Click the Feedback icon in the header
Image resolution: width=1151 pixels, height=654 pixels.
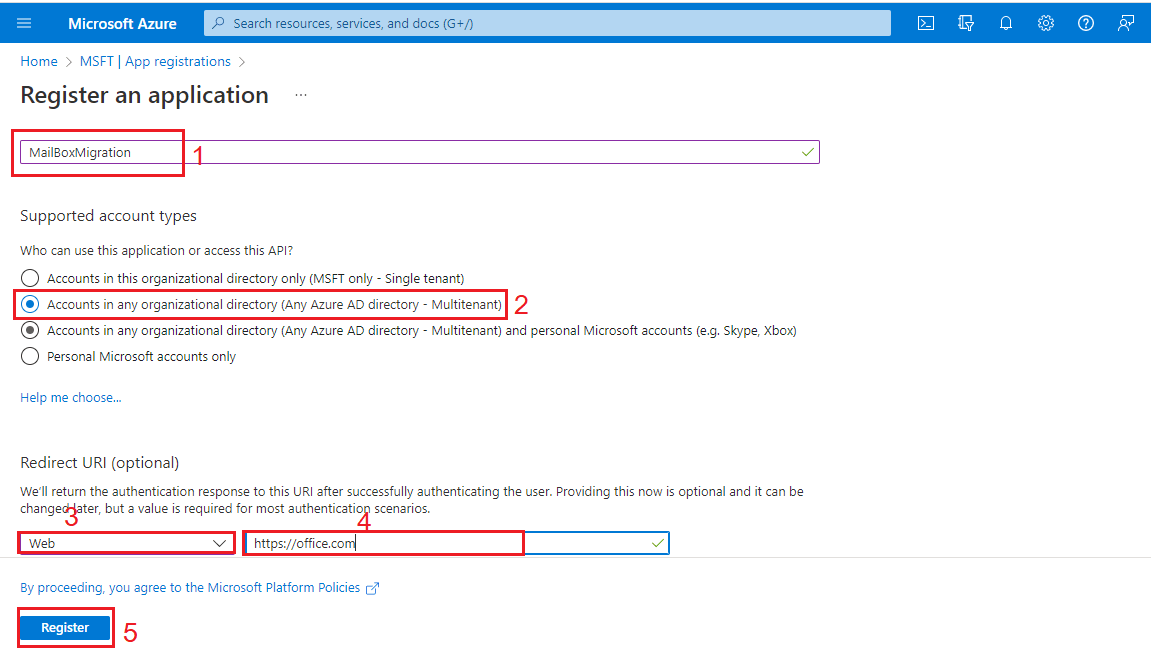pyautogui.click(x=1126, y=23)
